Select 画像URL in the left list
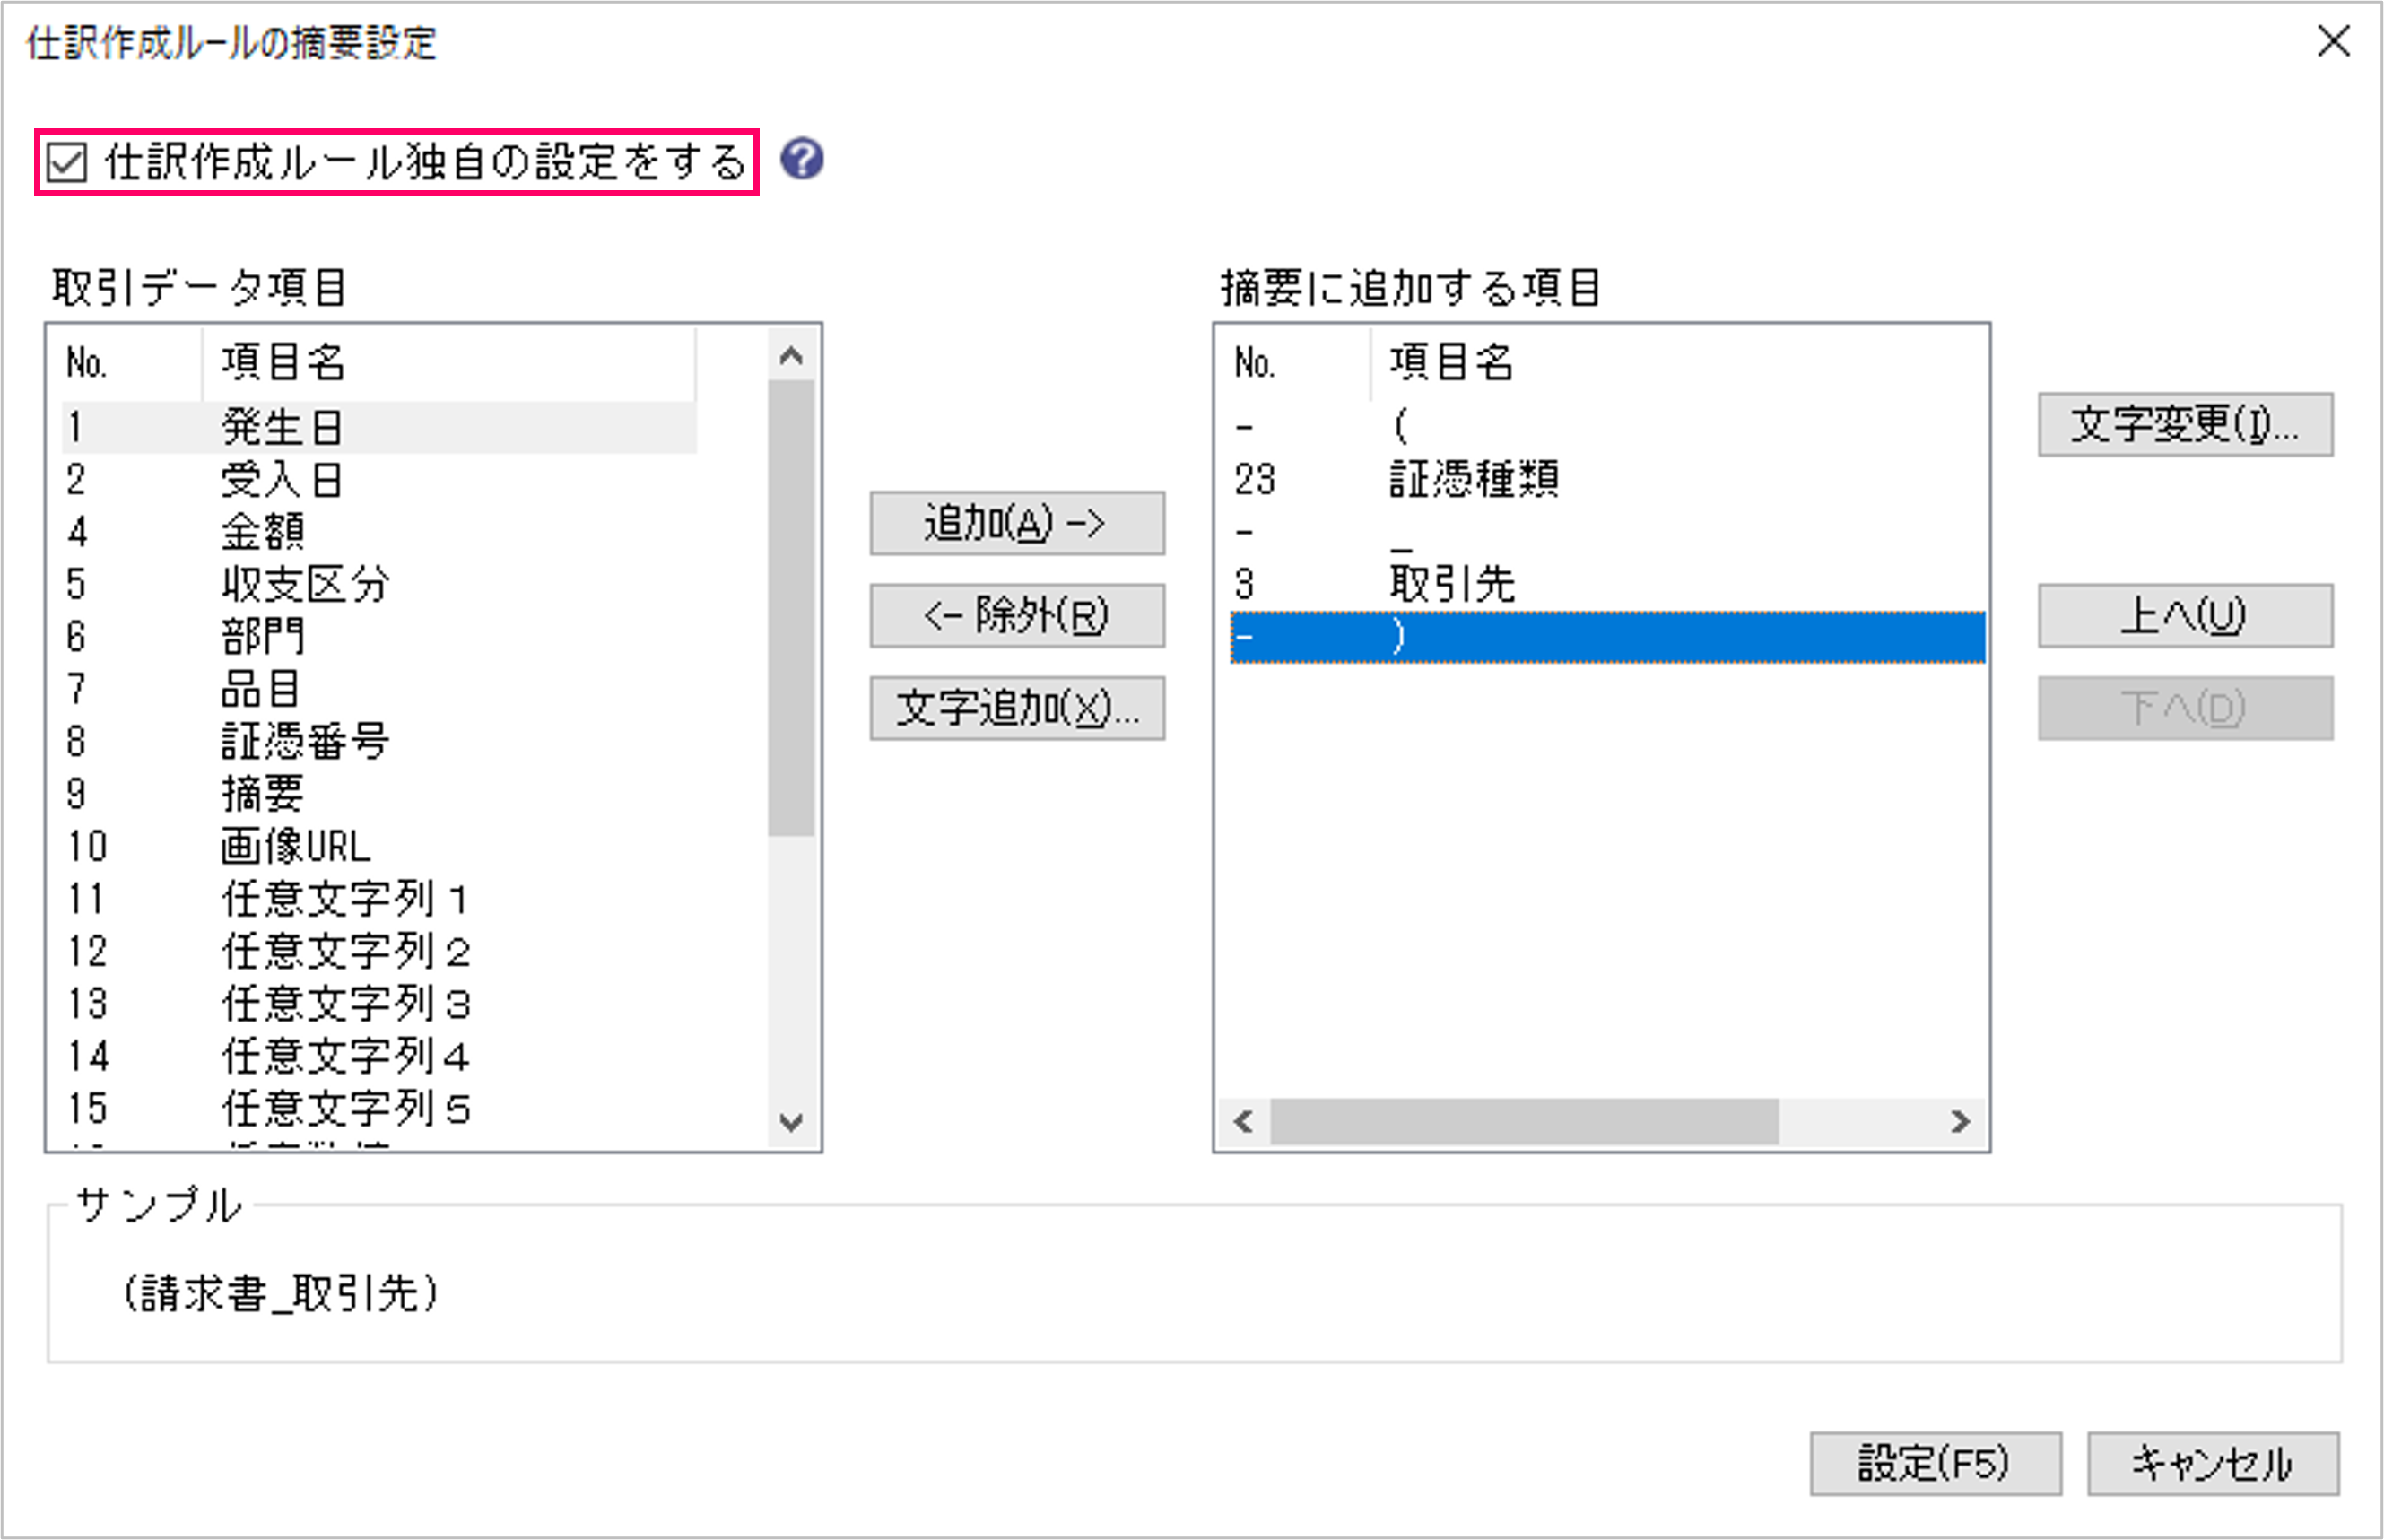This screenshot has width=2384, height=1540. [x=295, y=847]
